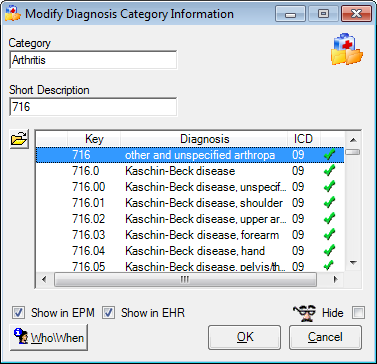Open the yellow folder icon beside diagnosis list

tap(19, 139)
